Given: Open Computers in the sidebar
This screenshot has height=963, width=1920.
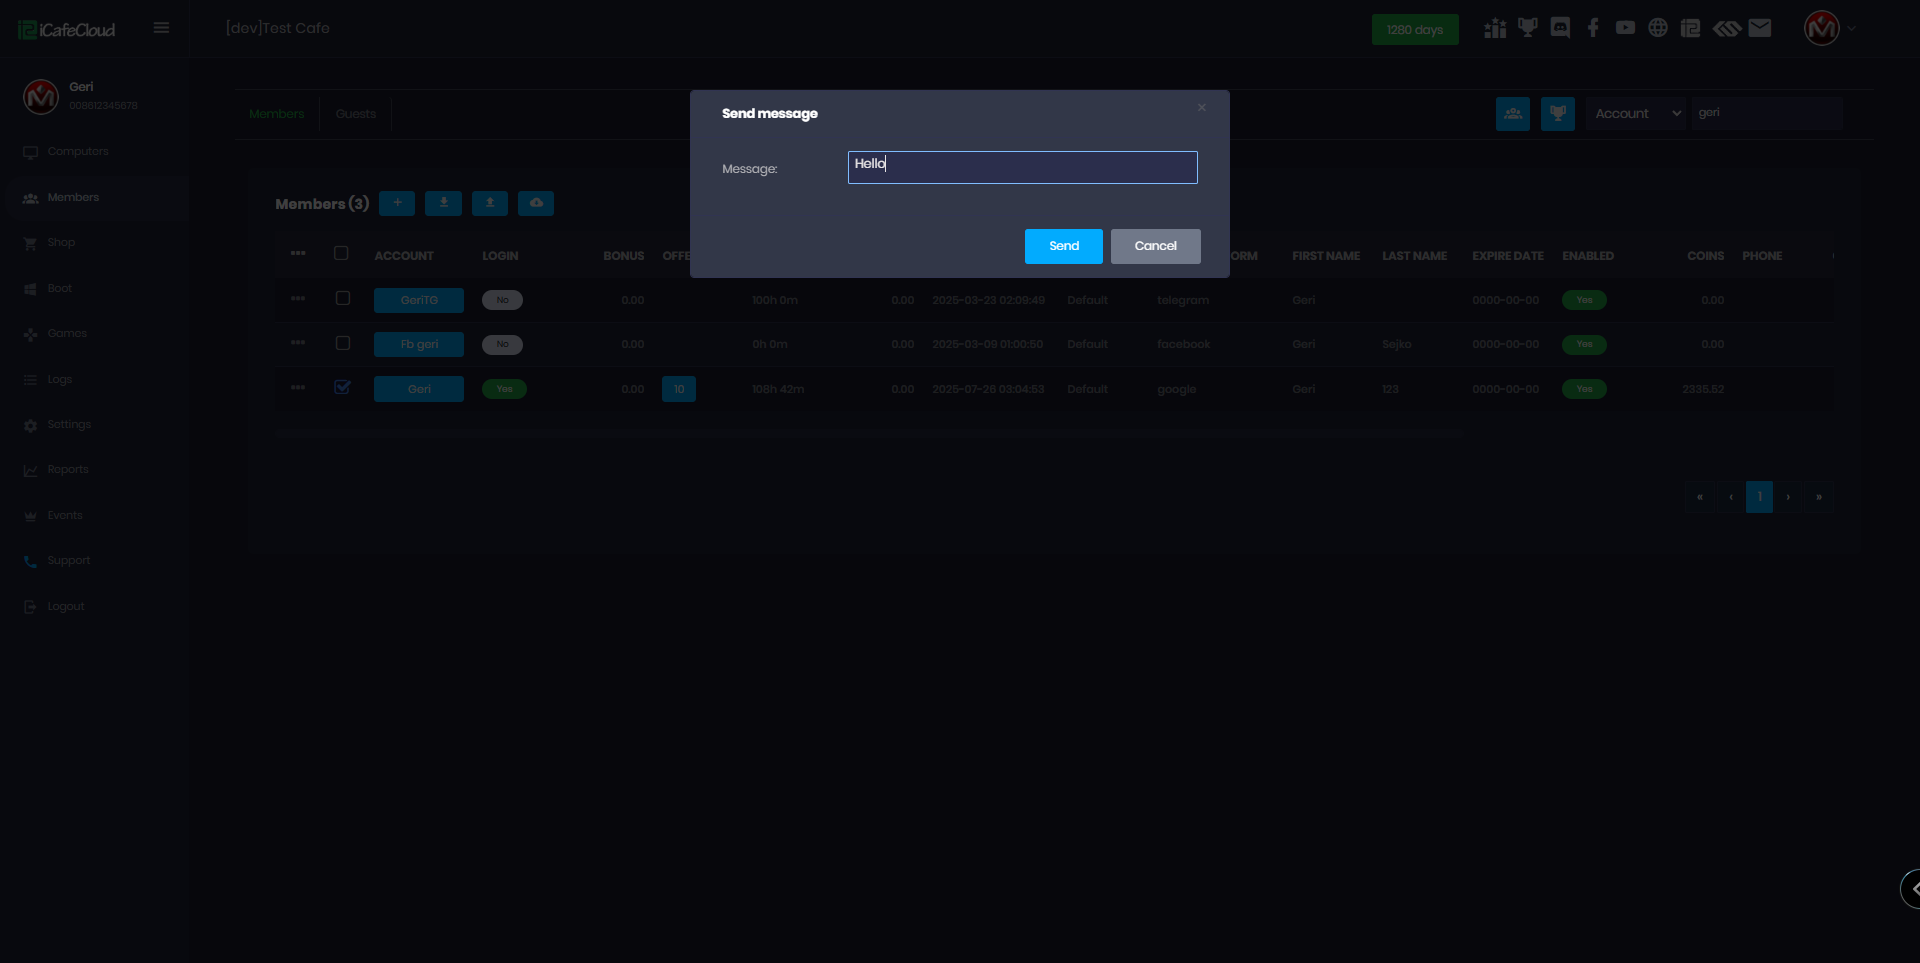Looking at the screenshot, I should point(78,152).
